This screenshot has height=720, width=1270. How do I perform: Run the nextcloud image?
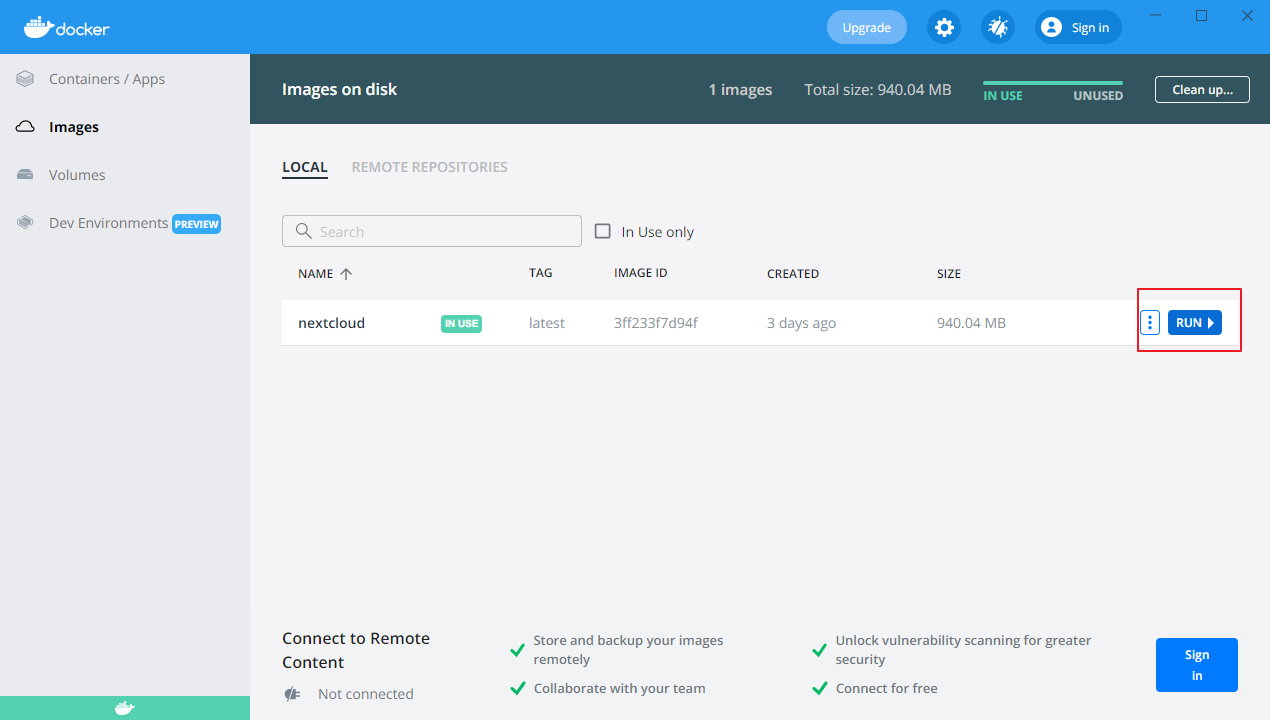[x=1195, y=322]
